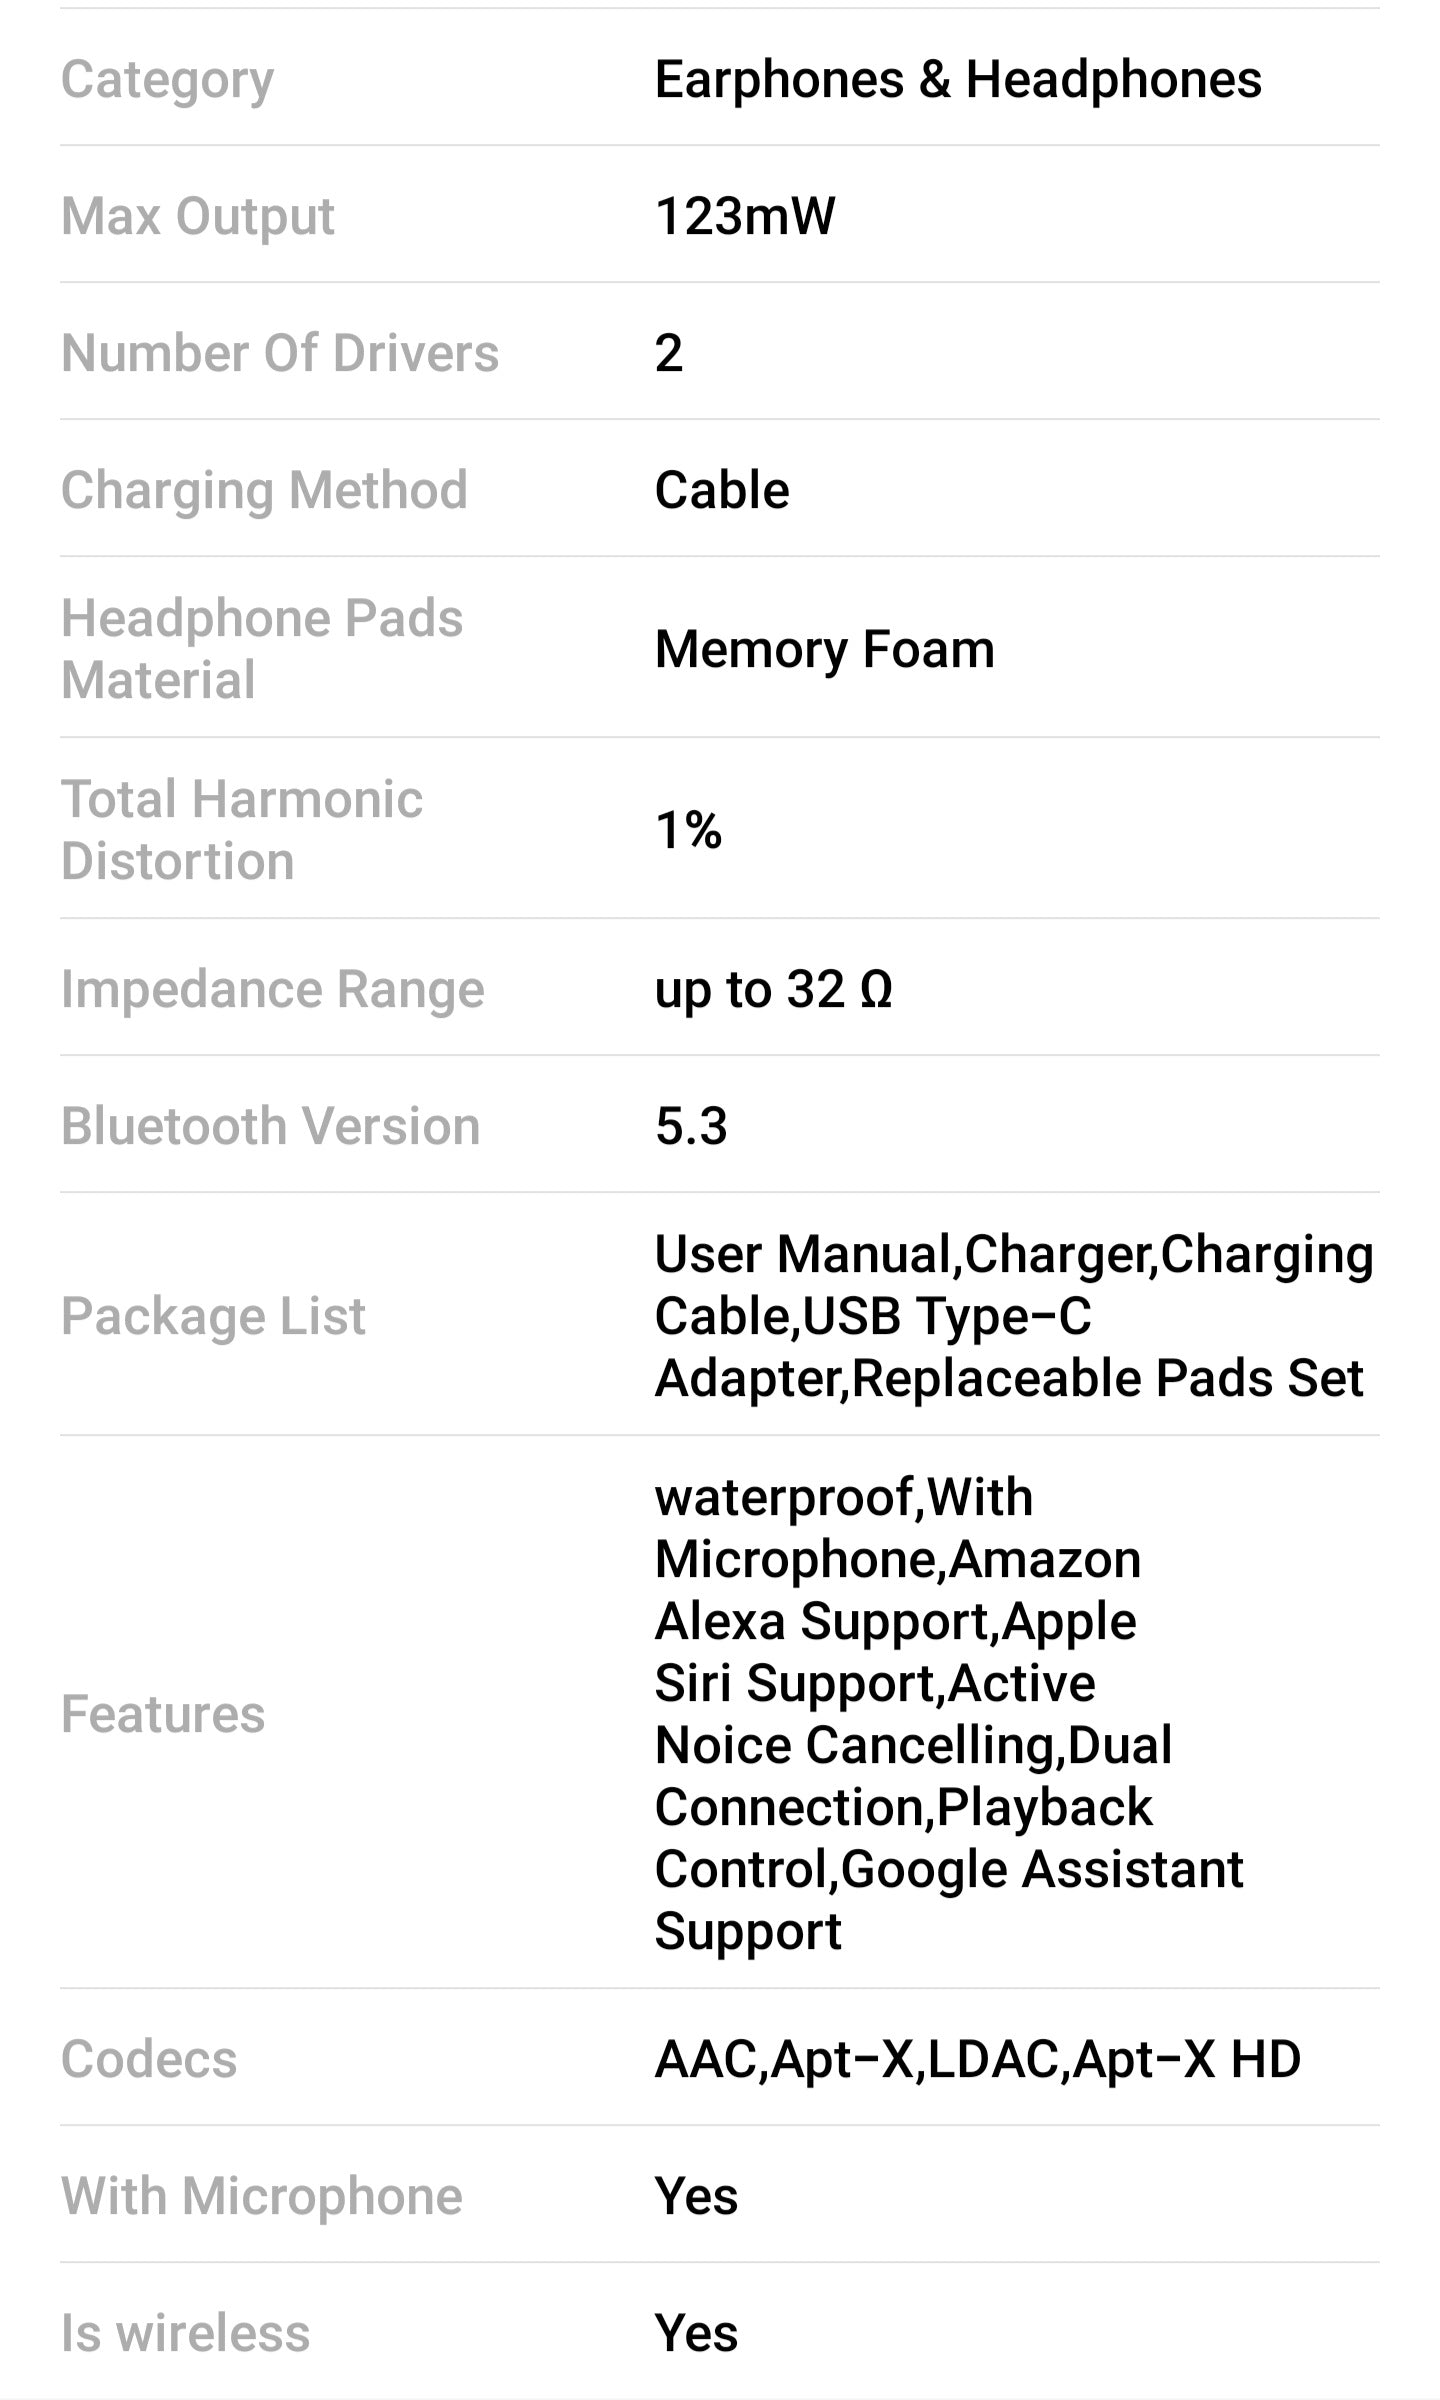
Task: Tap the up to 32 Ω value
Action: (773, 989)
